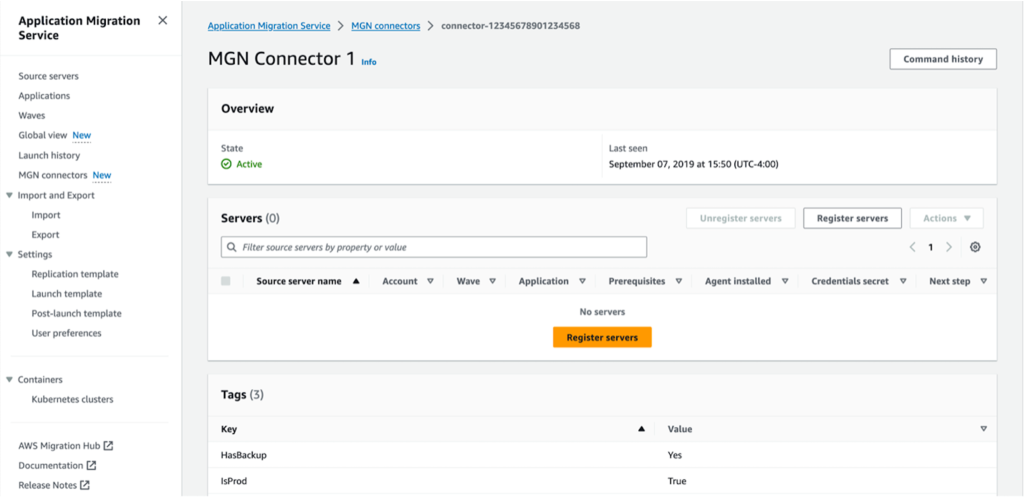This screenshot has width=1024, height=497.
Task: Close the Application Migration Service side panel
Action: (163, 21)
